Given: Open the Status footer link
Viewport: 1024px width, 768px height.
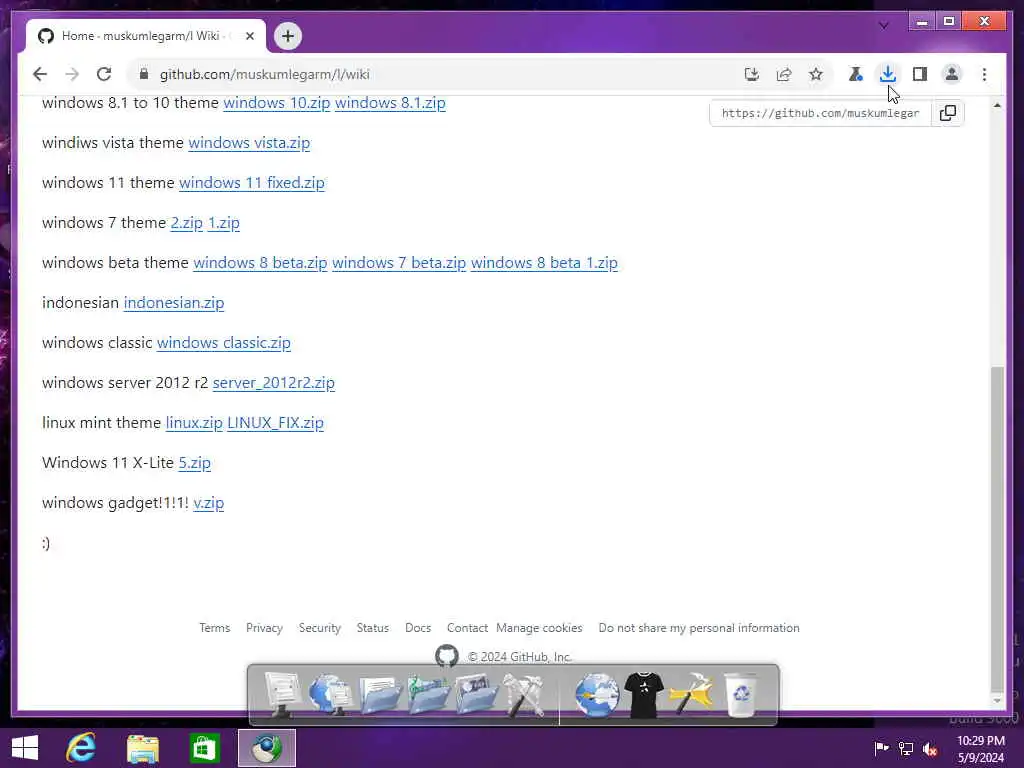Looking at the screenshot, I should [x=372, y=628].
